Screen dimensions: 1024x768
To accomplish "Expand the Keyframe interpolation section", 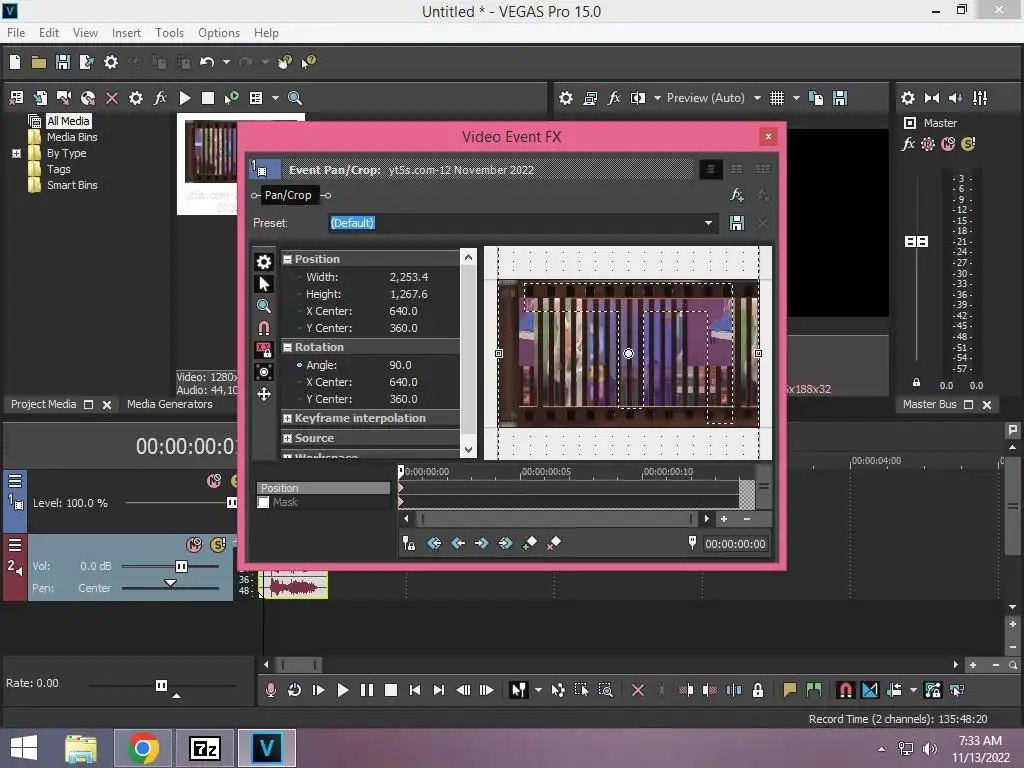I will tap(287, 419).
